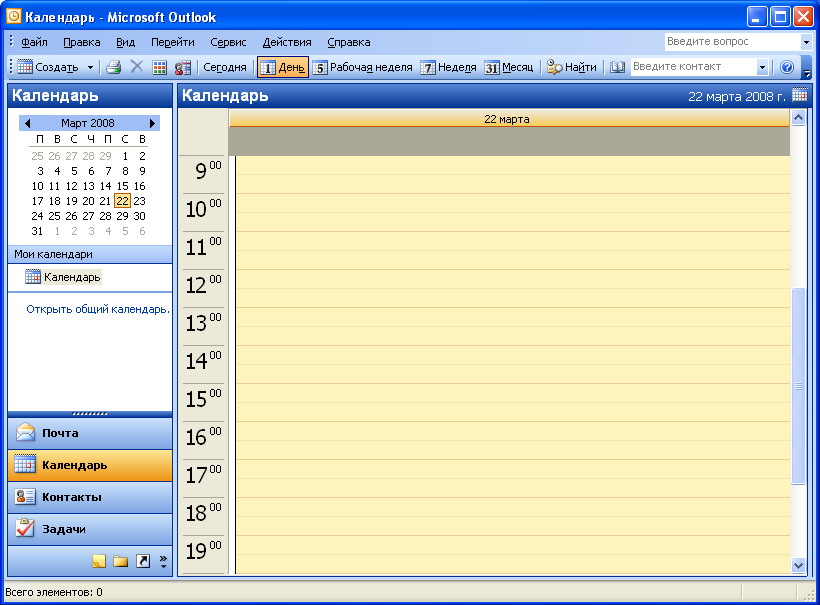820x605 pixels.
Task: Click the 17:00 time slot label
Action: point(204,475)
